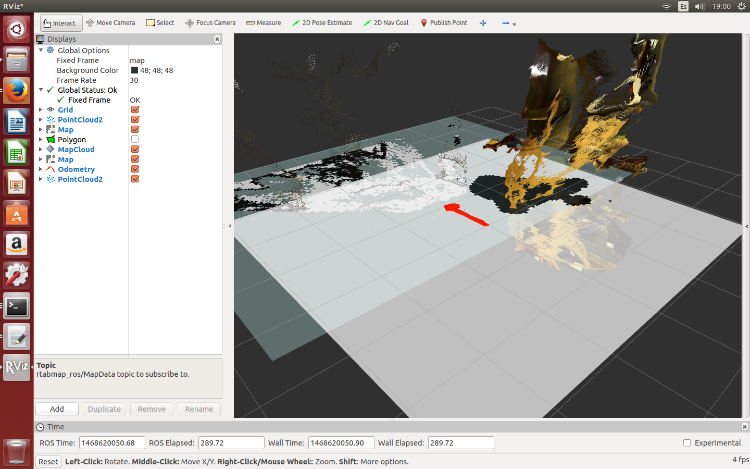The width and height of the screenshot is (750, 469).
Task: Expand the MapCloud display tree item
Action: tap(41, 149)
